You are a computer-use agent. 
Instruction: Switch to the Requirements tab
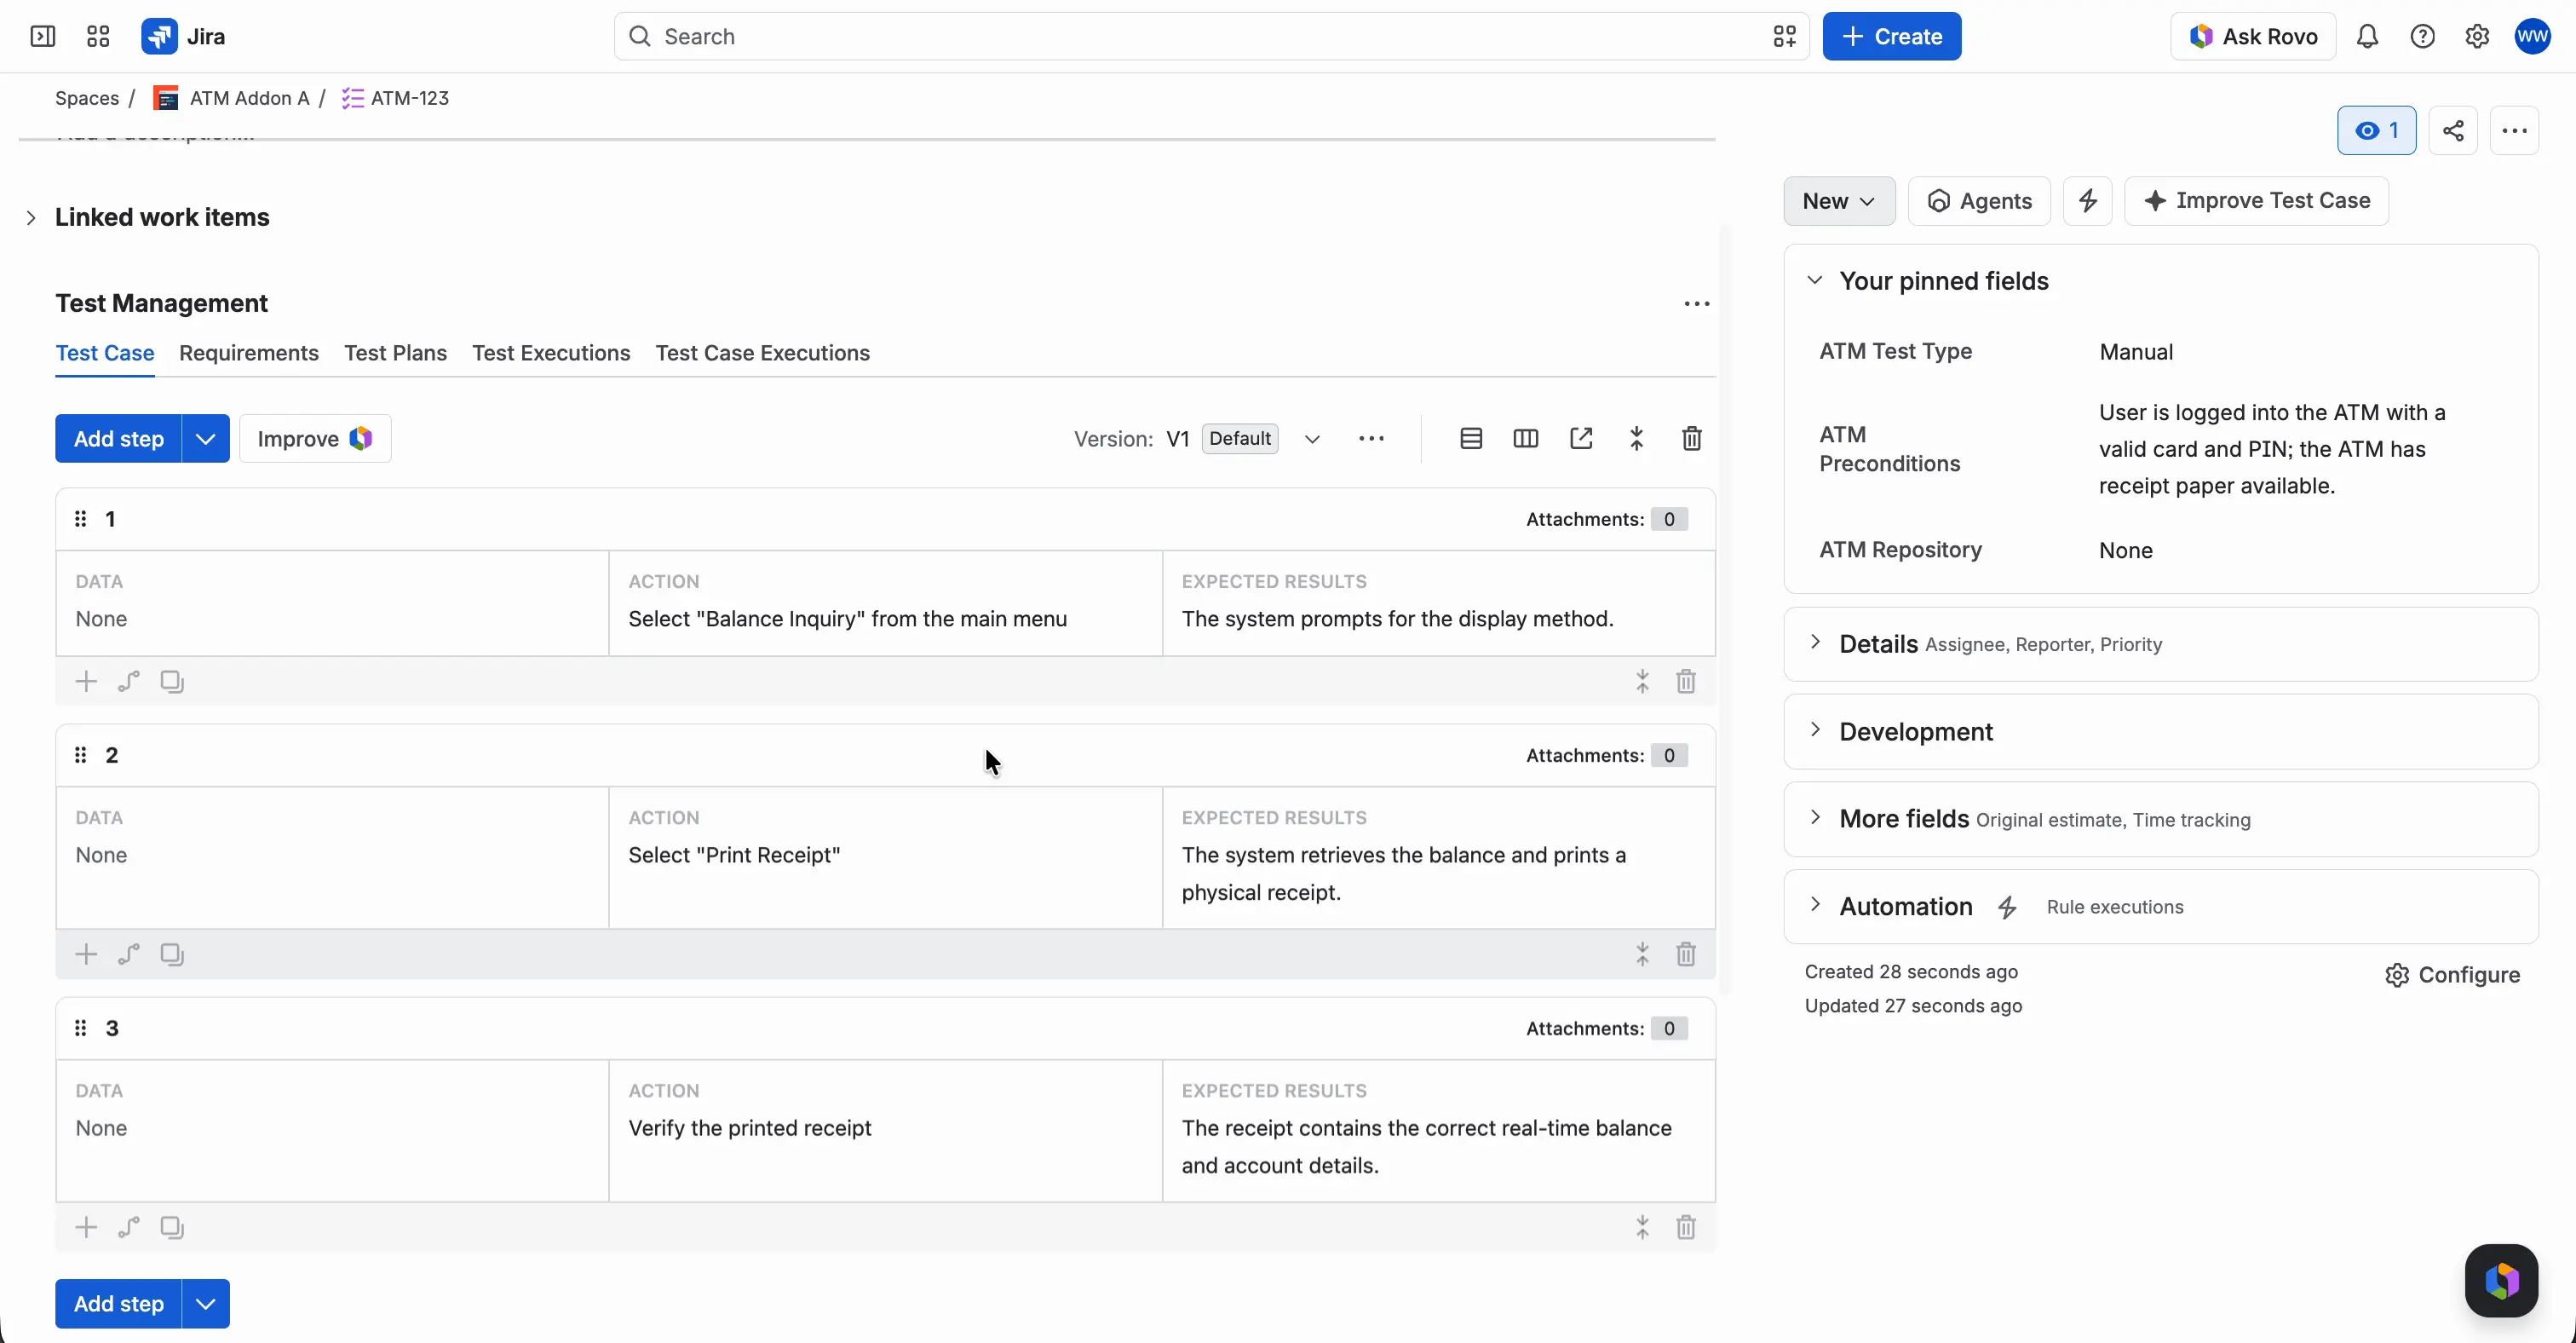249,353
